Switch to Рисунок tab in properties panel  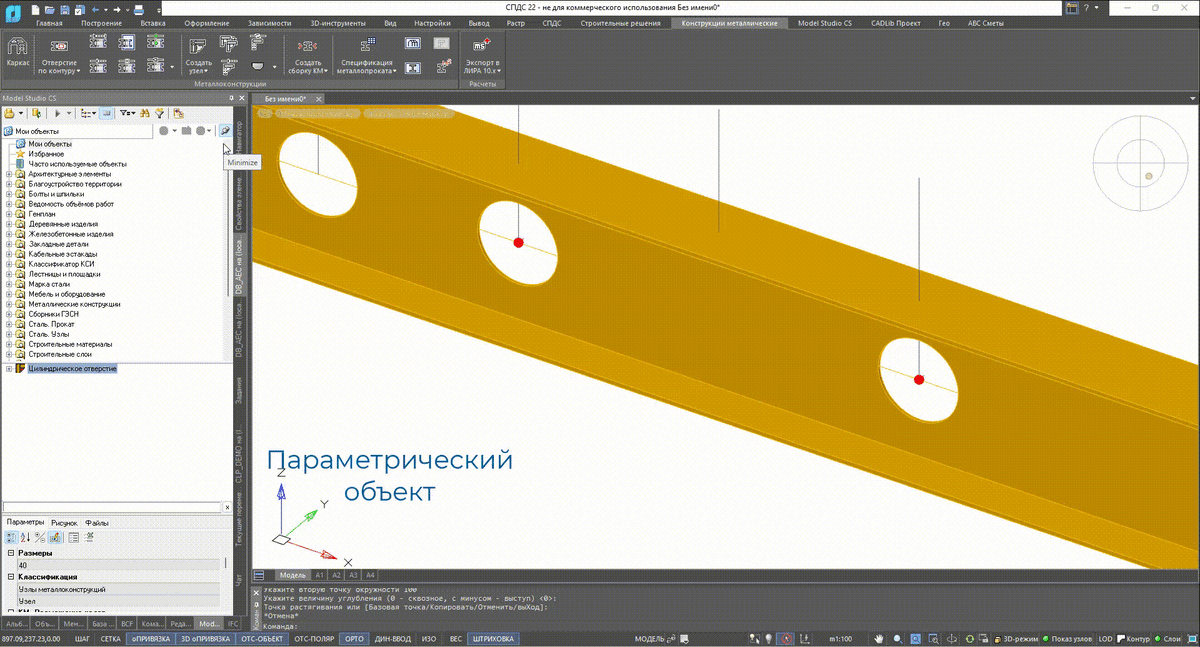(x=65, y=522)
